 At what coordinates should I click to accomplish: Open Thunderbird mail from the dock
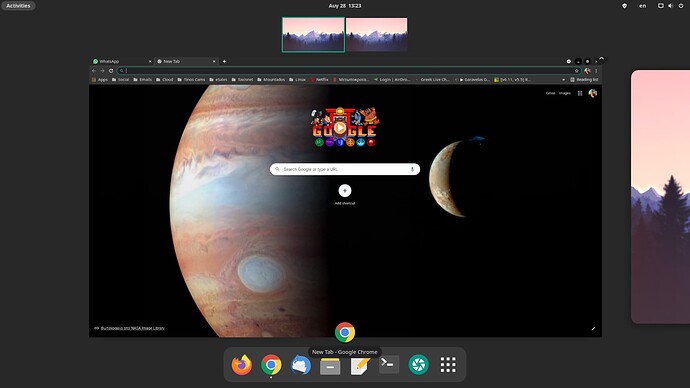pyautogui.click(x=301, y=365)
